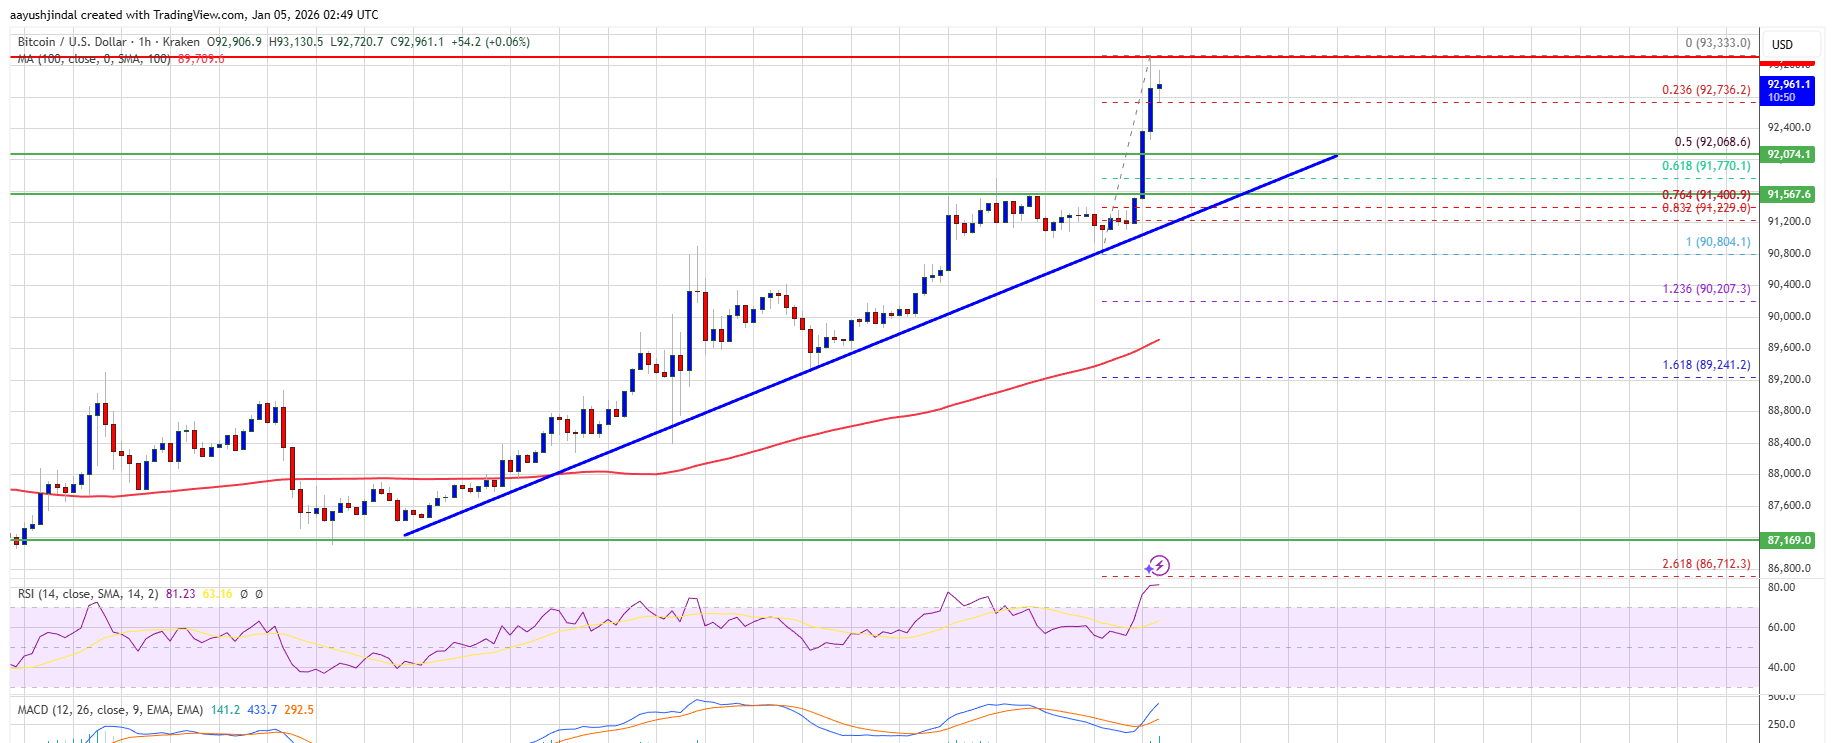Open the 1h interval in chart title
The height and width of the screenshot is (743, 1835).
144,42
